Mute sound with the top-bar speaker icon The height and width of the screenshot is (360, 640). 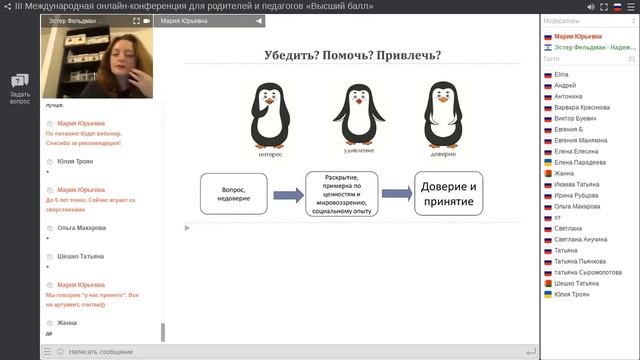point(591,7)
